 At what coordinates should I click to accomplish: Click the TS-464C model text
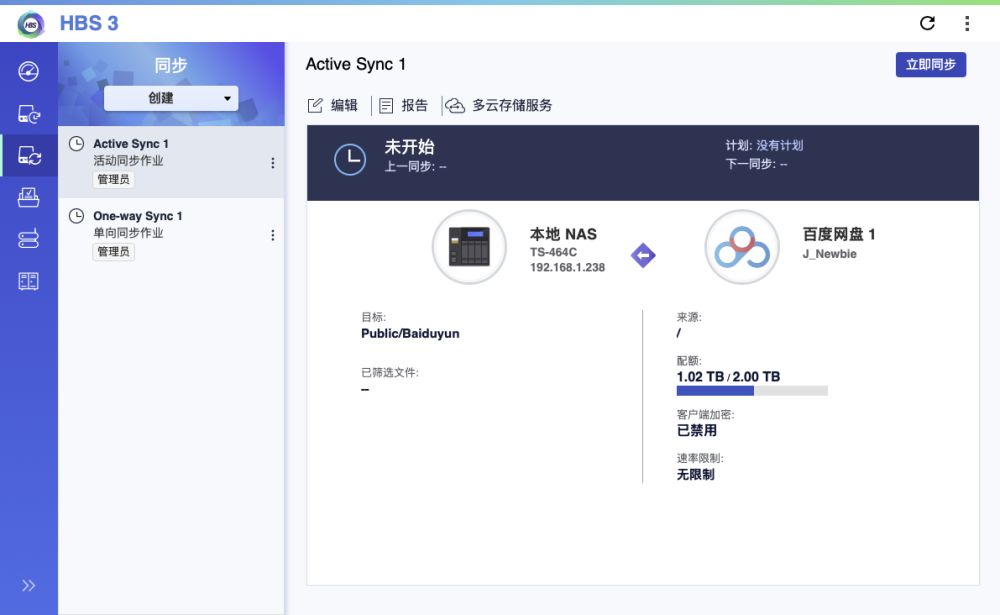click(x=554, y=252)
